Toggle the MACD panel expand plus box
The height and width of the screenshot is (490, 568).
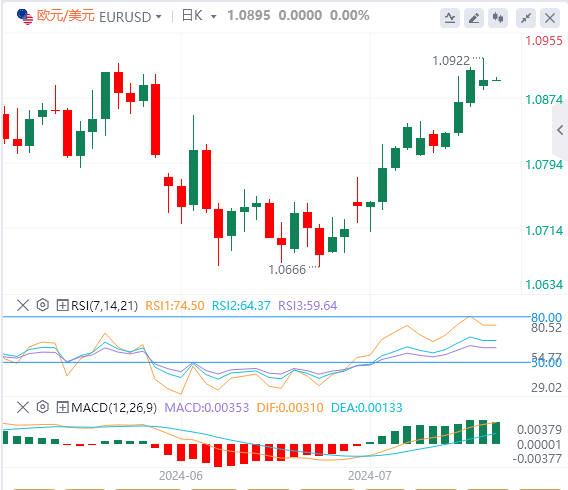(62, 407)
